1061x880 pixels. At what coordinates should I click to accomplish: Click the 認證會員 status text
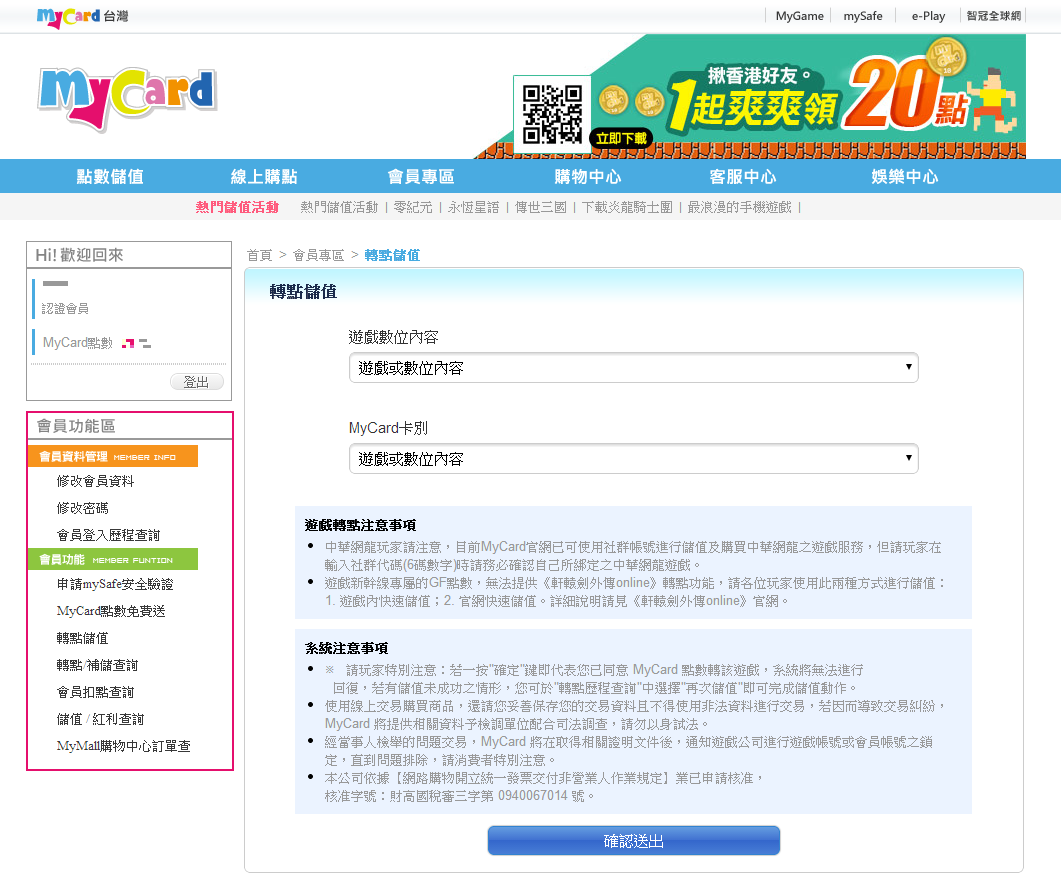[65, 308]
